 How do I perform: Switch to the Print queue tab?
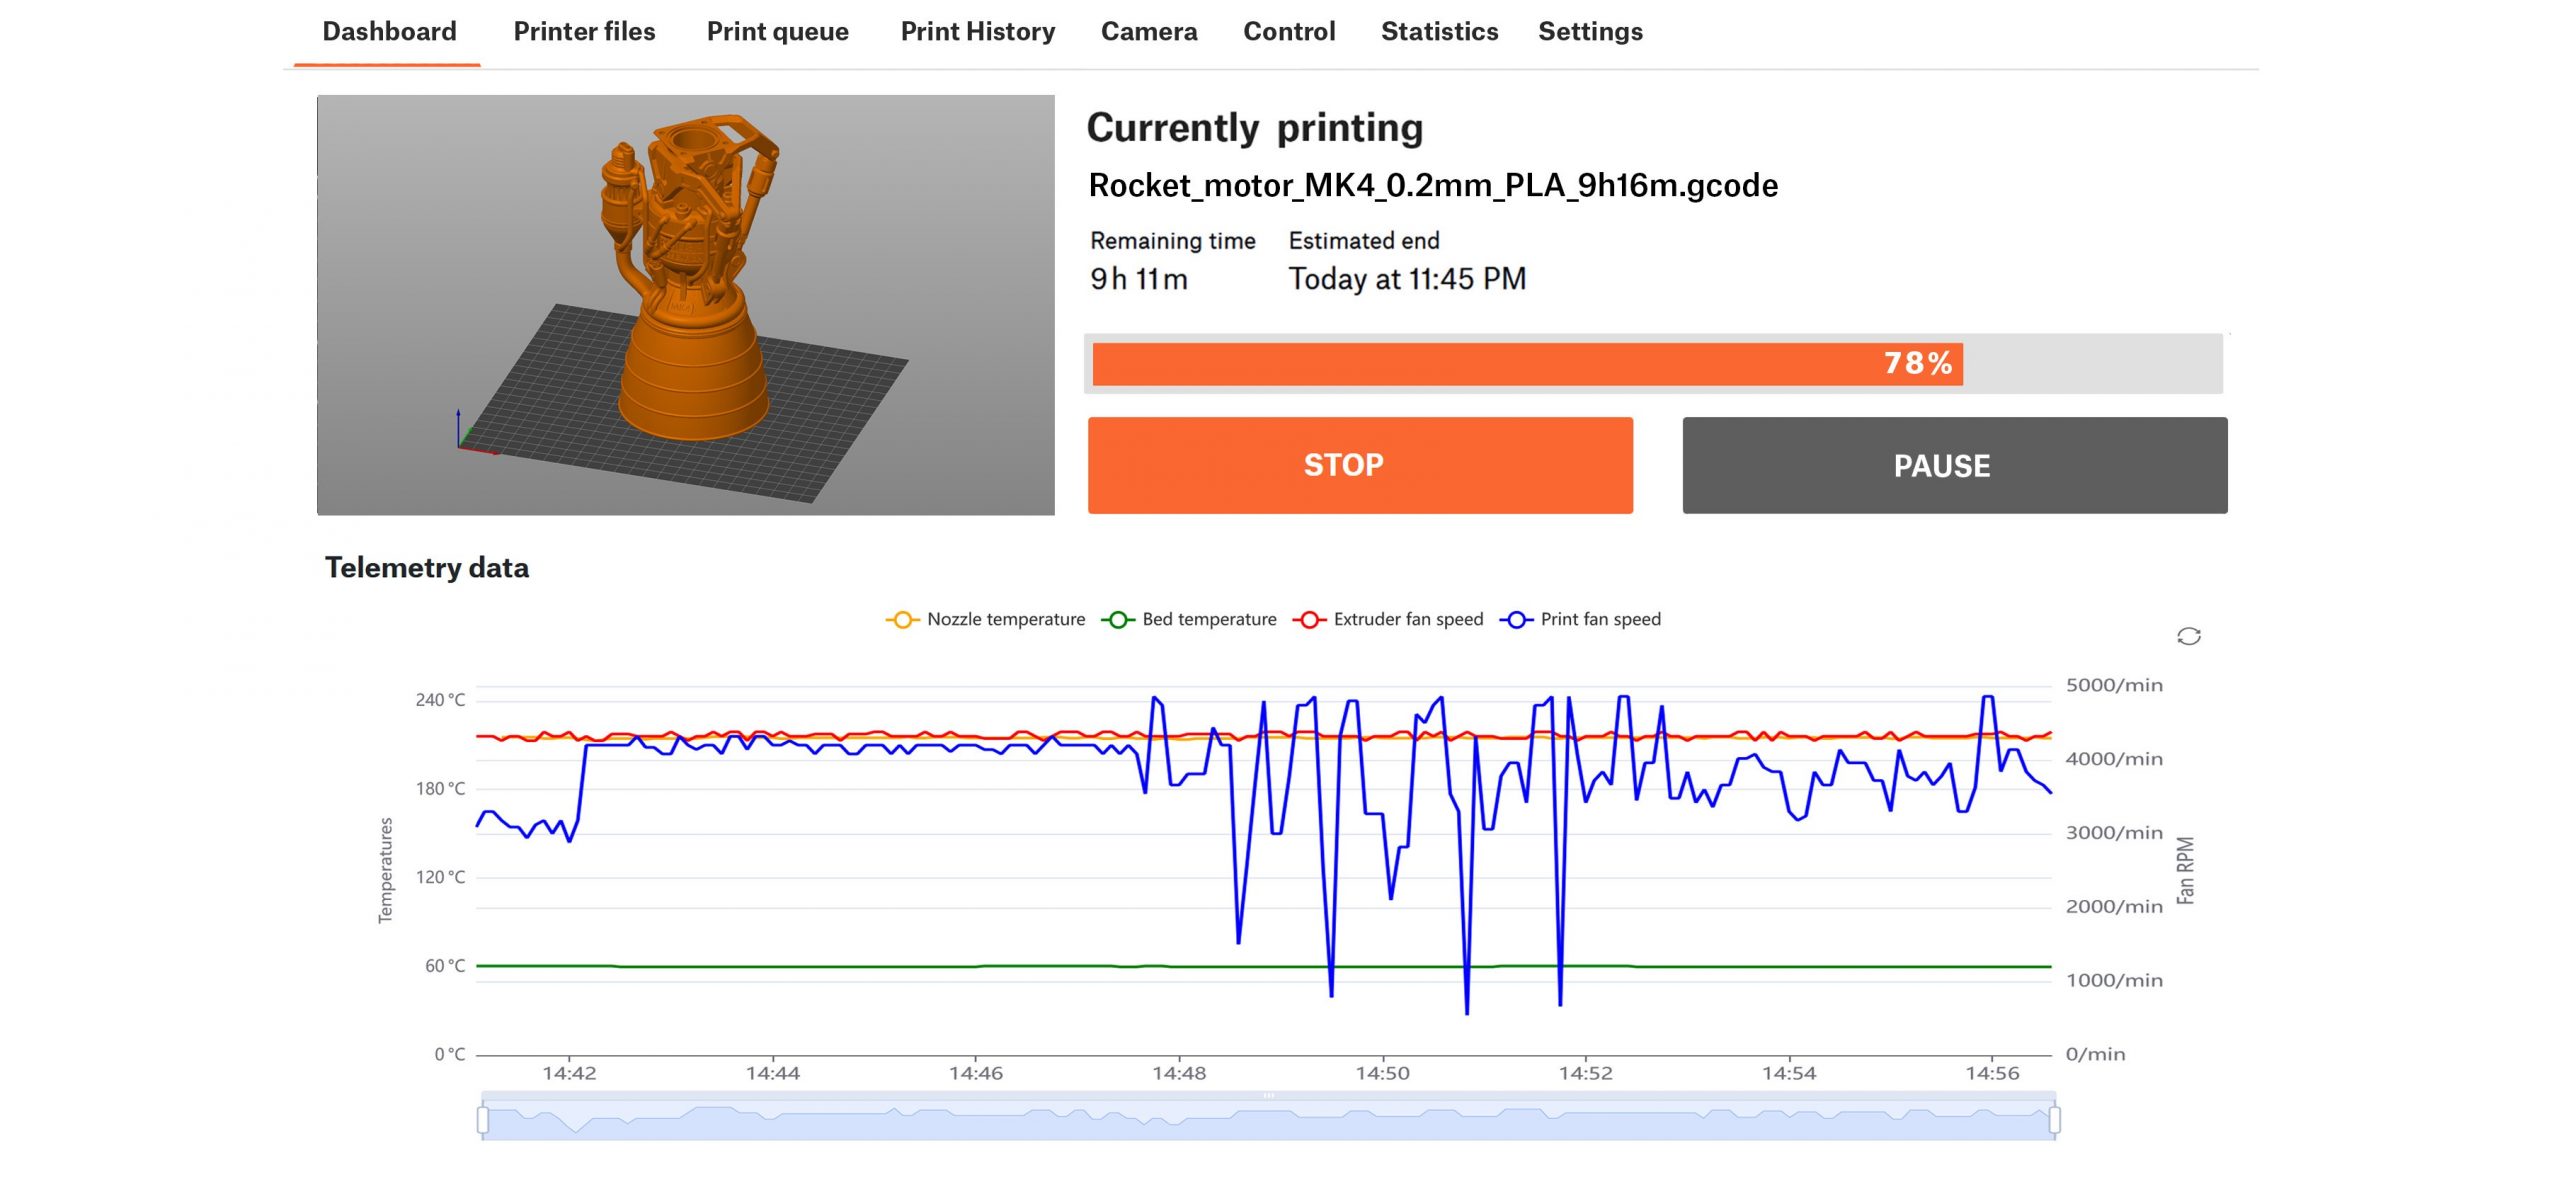tap(777, 32)
